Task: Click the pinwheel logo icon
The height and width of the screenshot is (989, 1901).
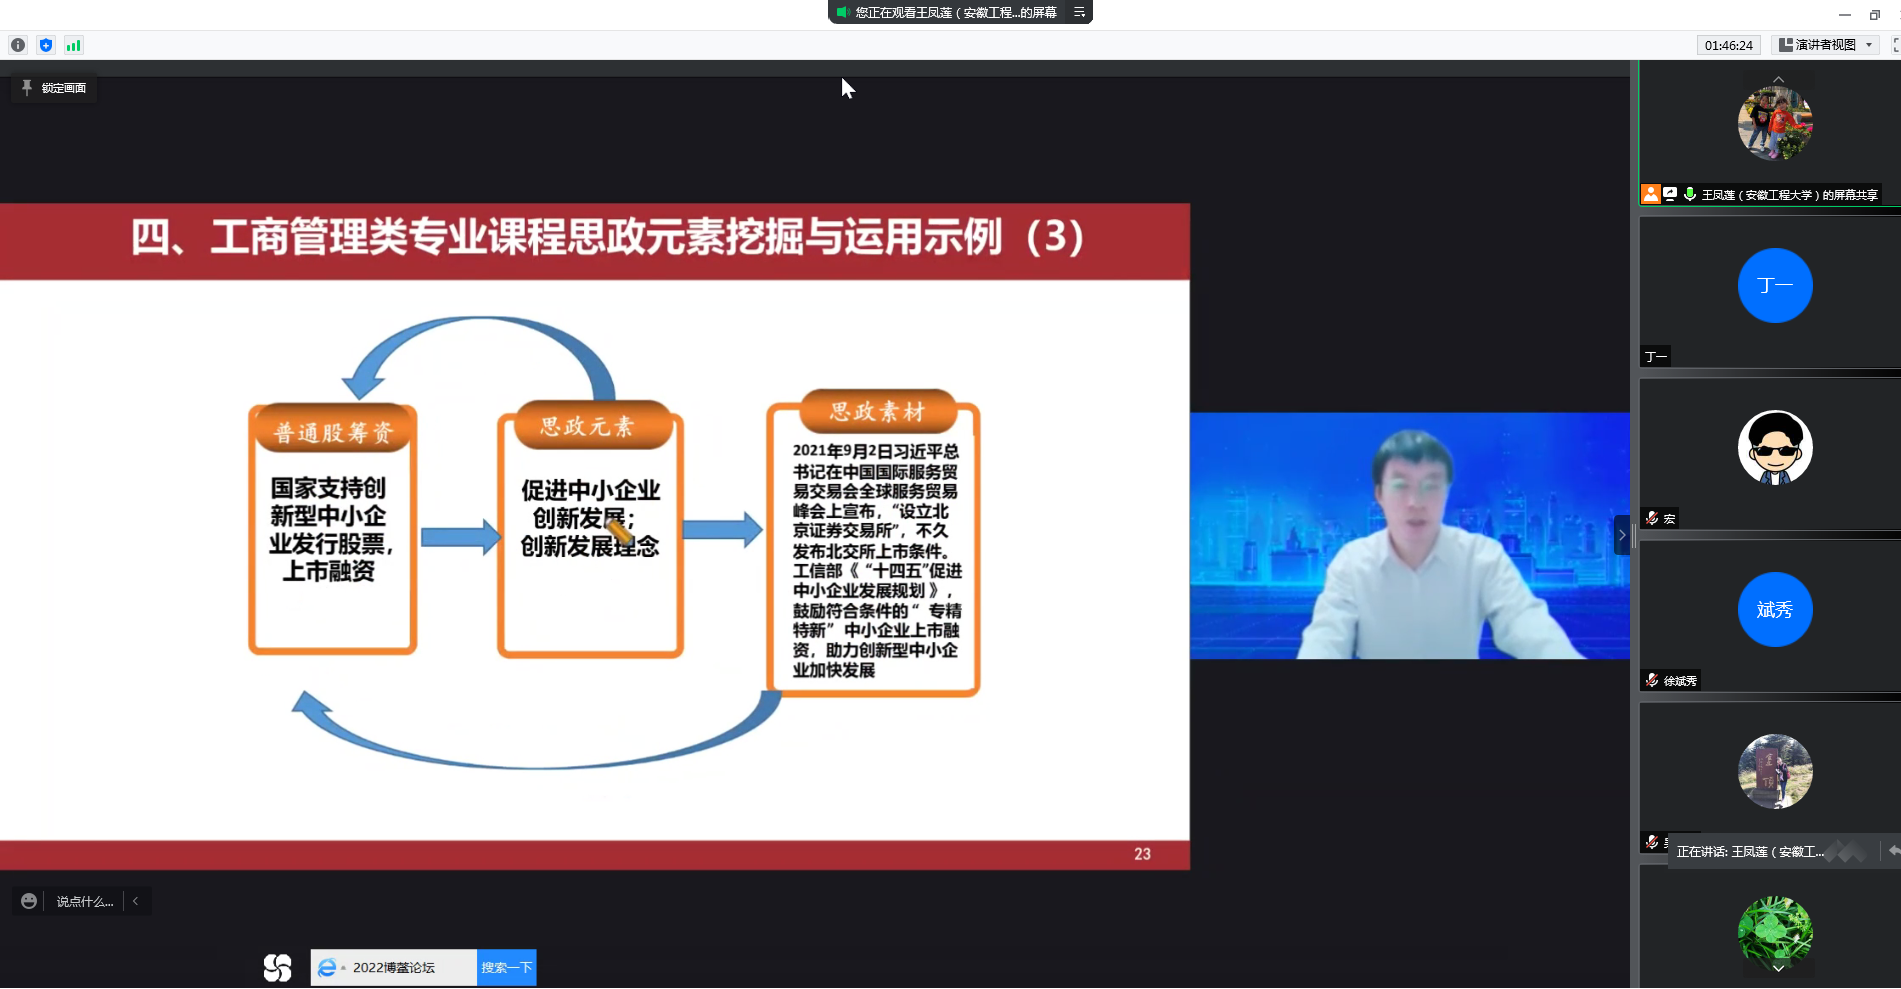Action: (x=277, y=967)
